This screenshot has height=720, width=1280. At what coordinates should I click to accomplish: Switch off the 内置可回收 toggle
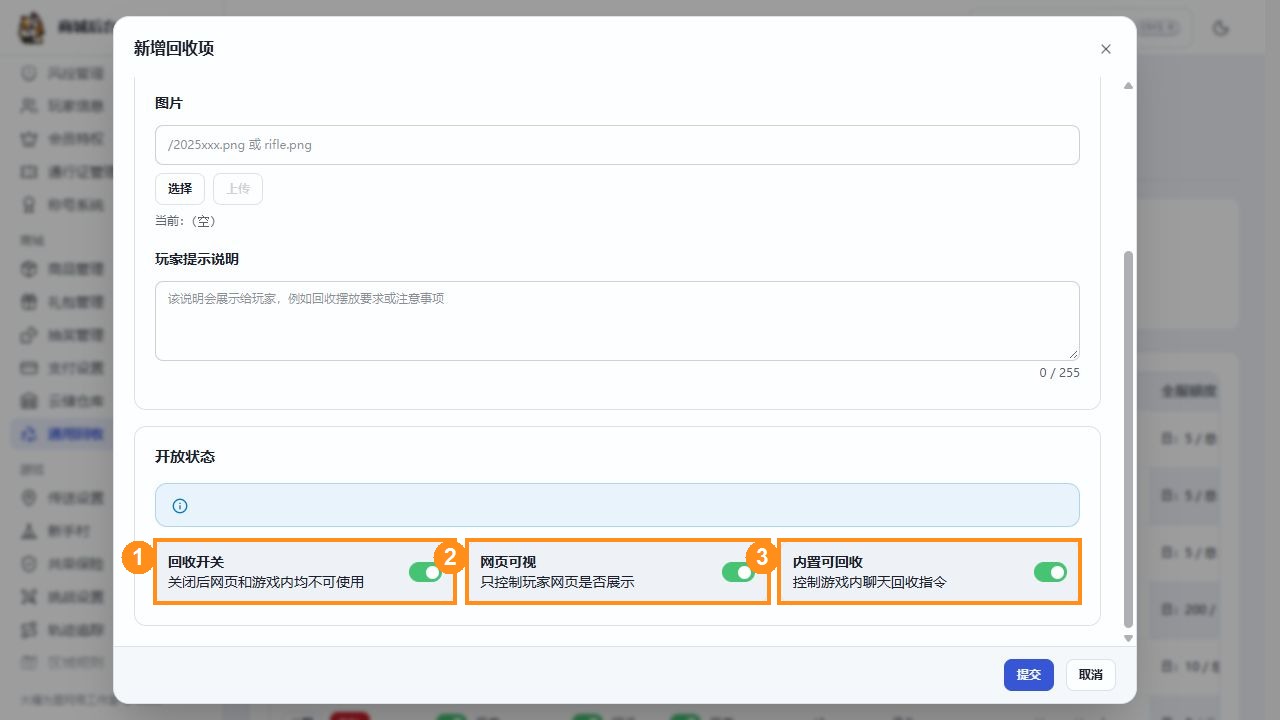point(1050,572)
